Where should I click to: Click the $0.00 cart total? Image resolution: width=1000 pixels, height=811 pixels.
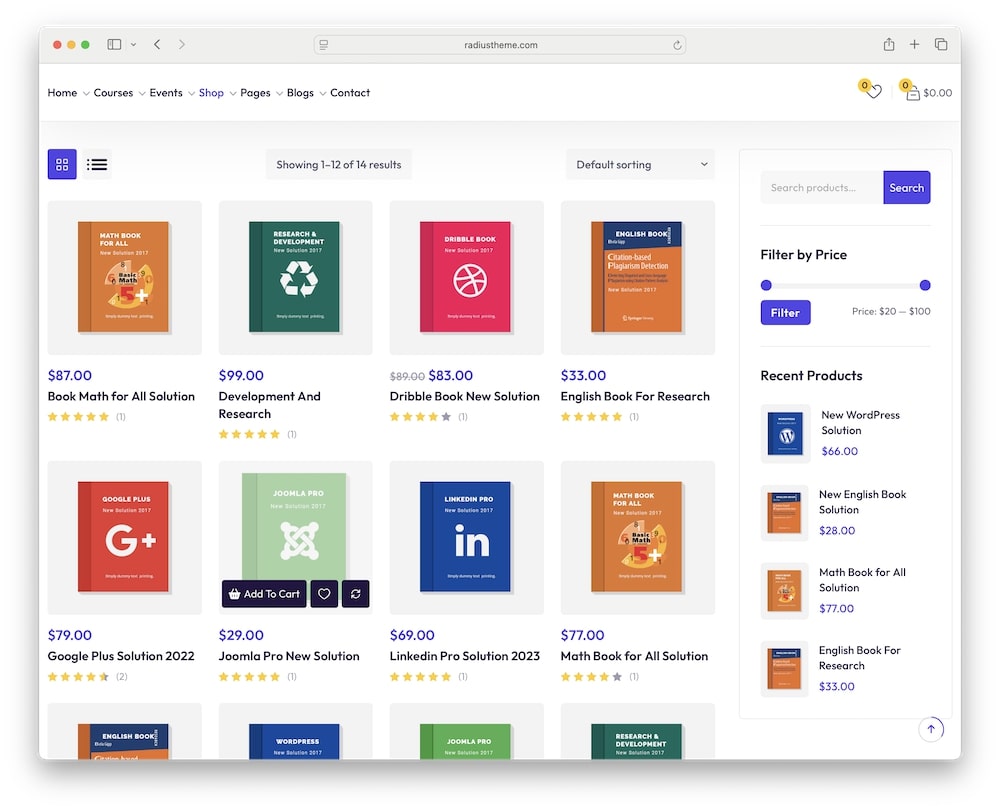pos(938,92)
